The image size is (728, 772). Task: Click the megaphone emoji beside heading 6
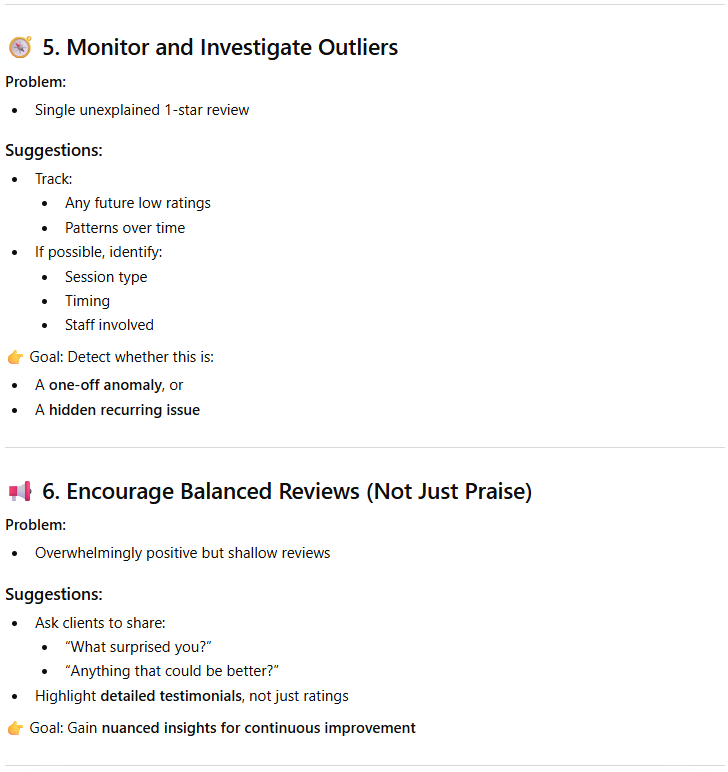19,491
